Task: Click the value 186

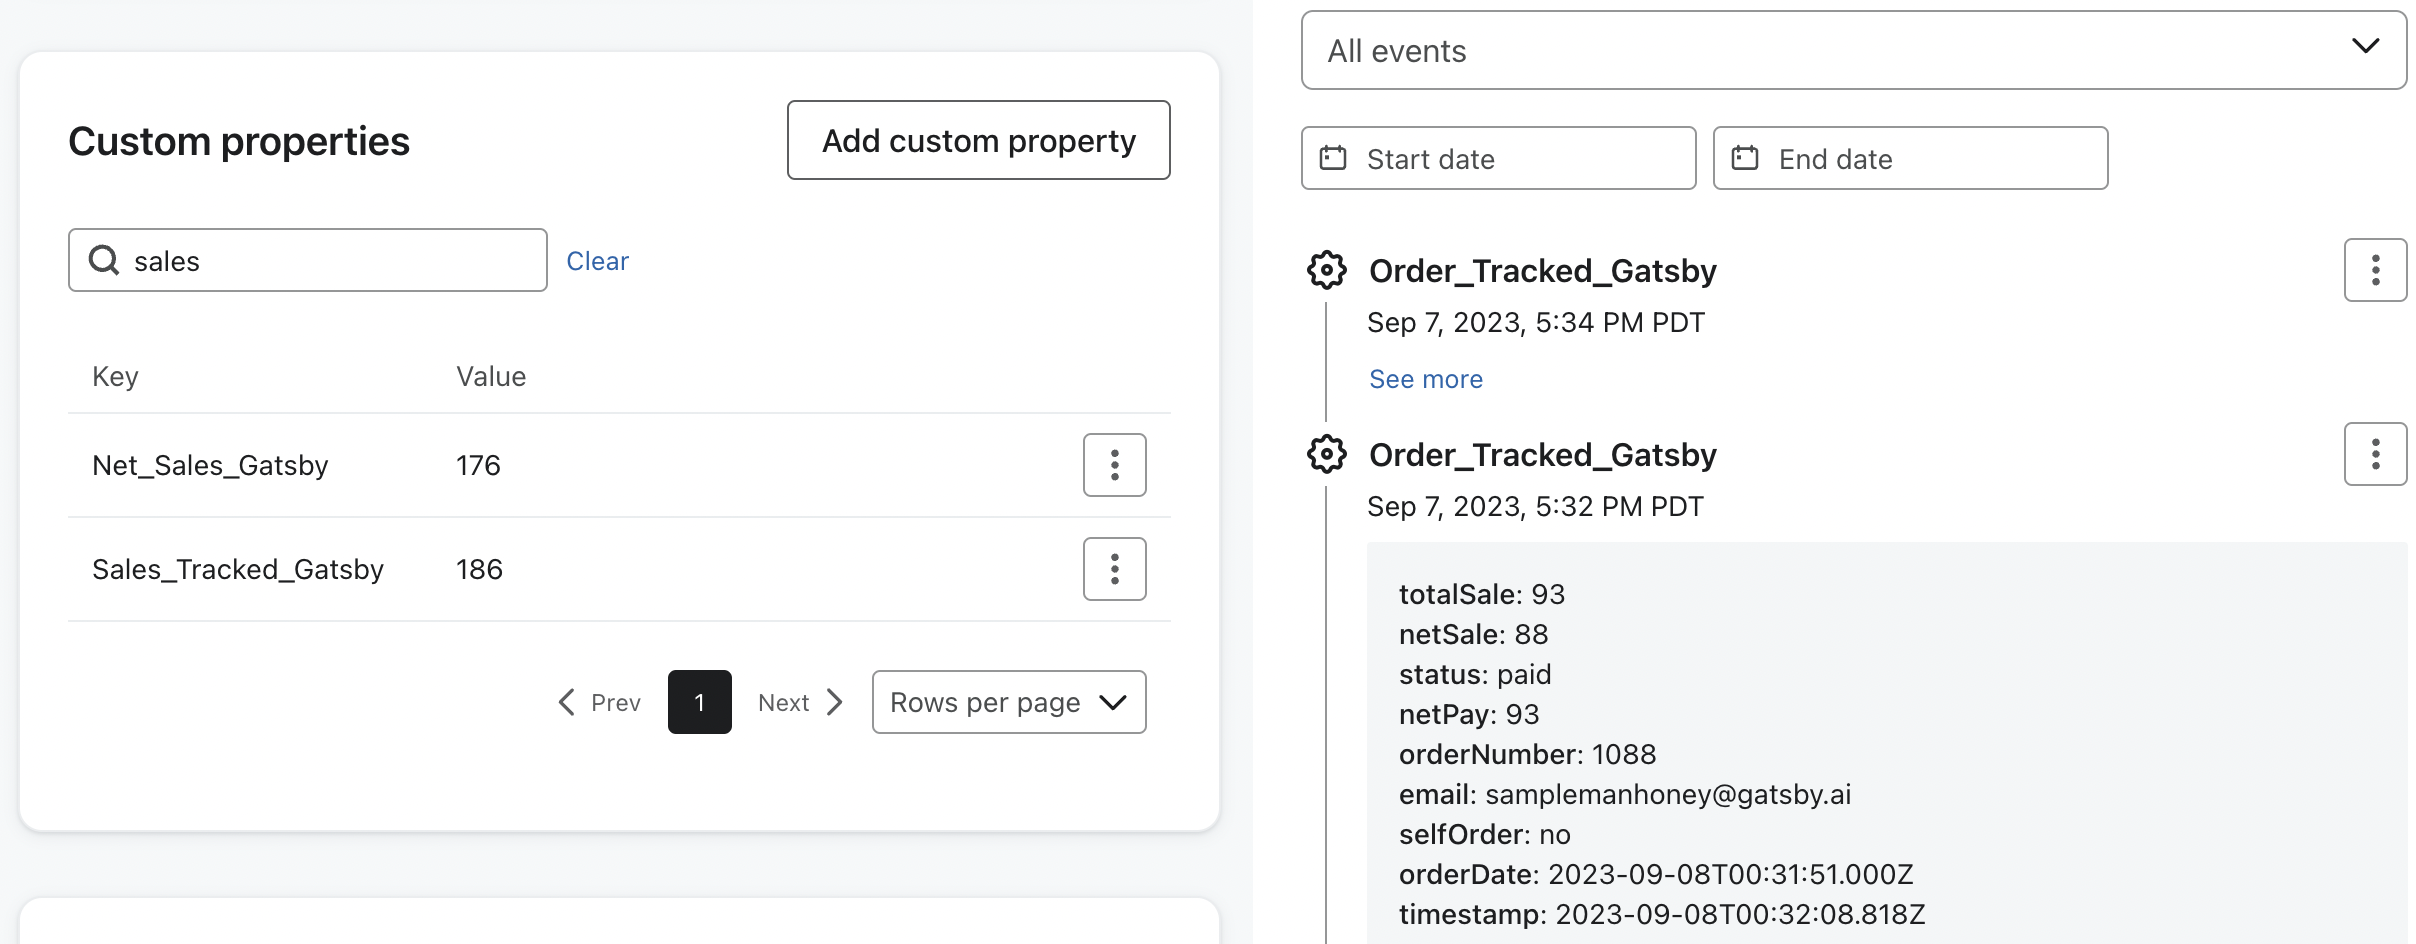Action: pyautogui.click(x=479, y=569)
